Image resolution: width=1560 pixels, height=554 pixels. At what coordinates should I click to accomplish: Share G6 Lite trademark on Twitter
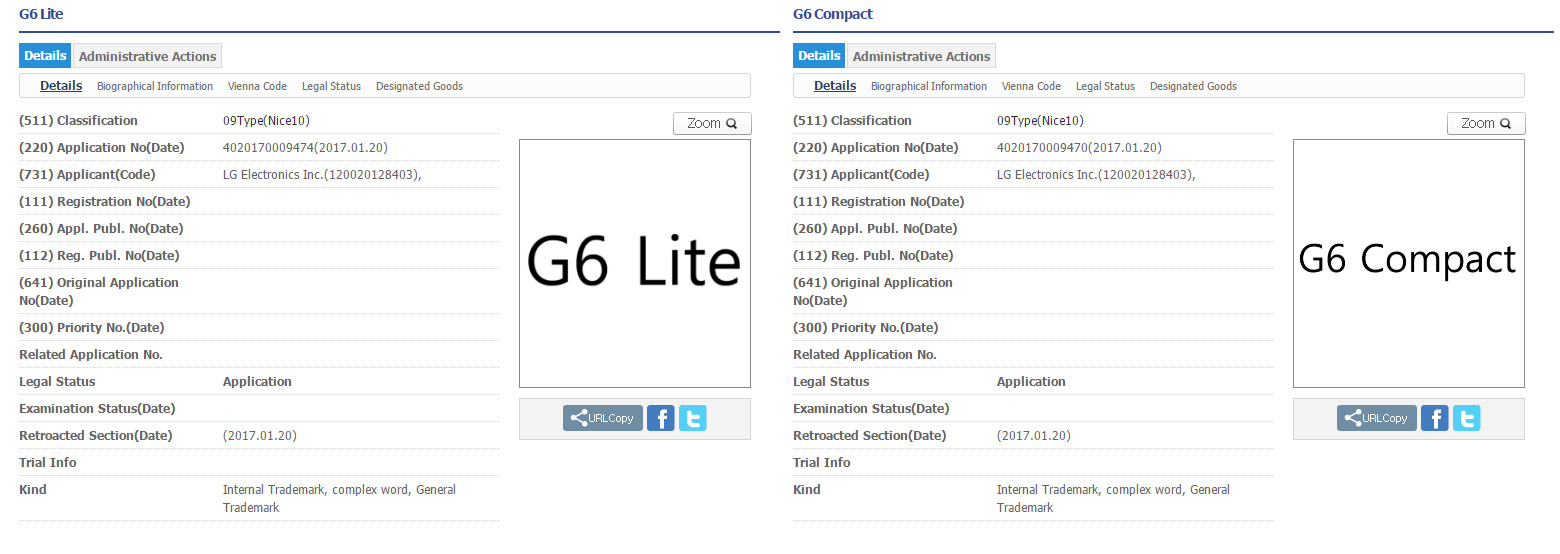(x=692, y=418)
